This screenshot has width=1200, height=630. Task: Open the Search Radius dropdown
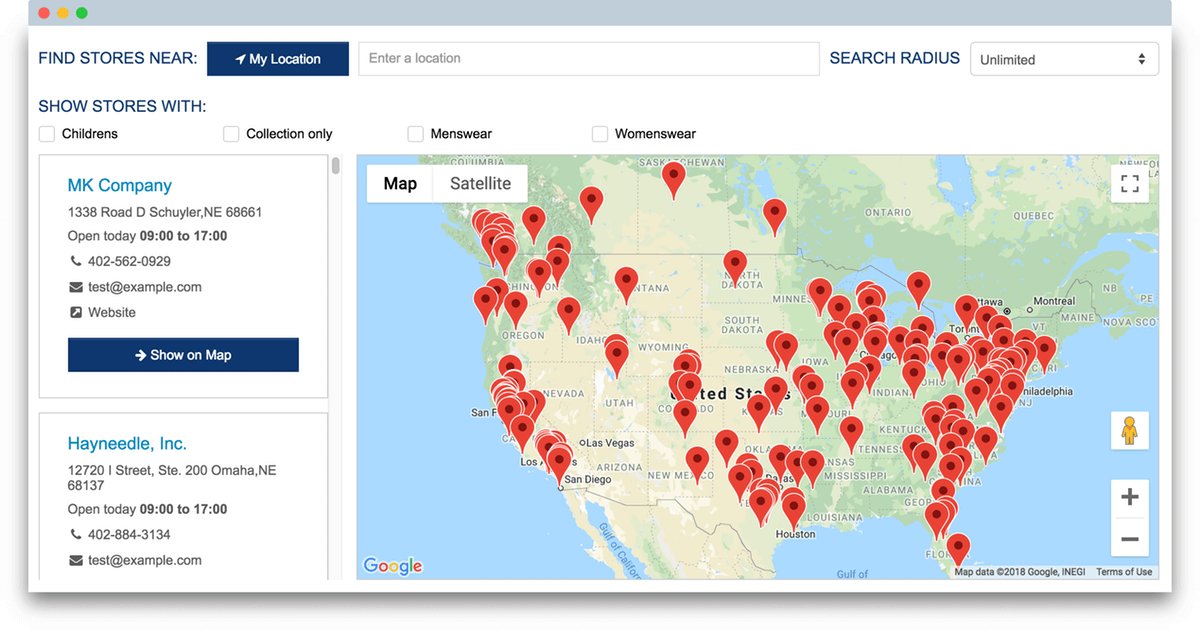pyautogui.click(x=1064, y=59)
